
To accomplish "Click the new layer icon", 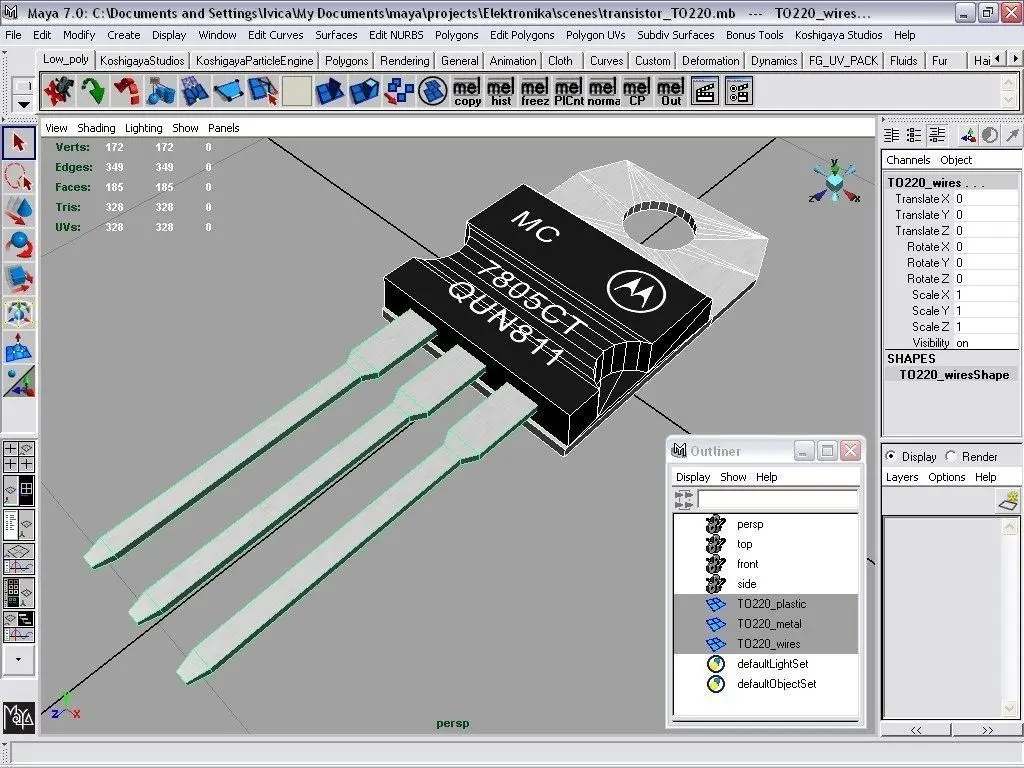I will point(1009,501).
